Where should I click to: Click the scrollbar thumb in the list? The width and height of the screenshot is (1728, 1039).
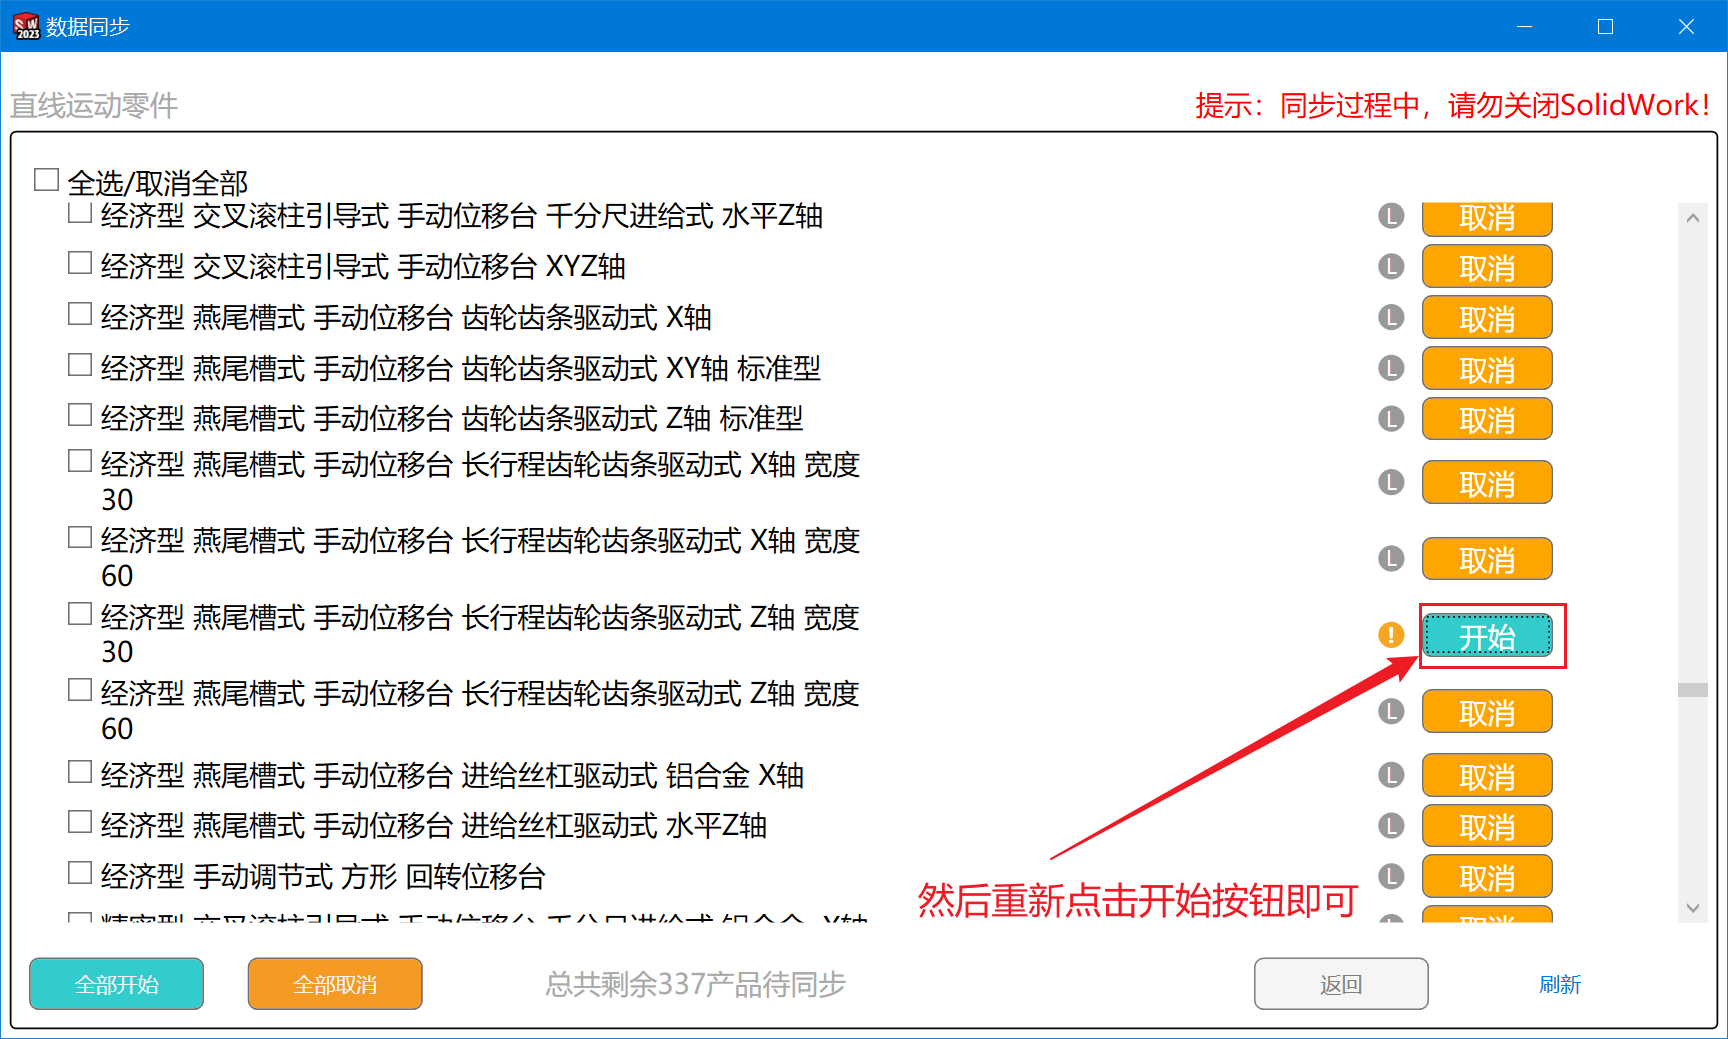[1692, 690]
